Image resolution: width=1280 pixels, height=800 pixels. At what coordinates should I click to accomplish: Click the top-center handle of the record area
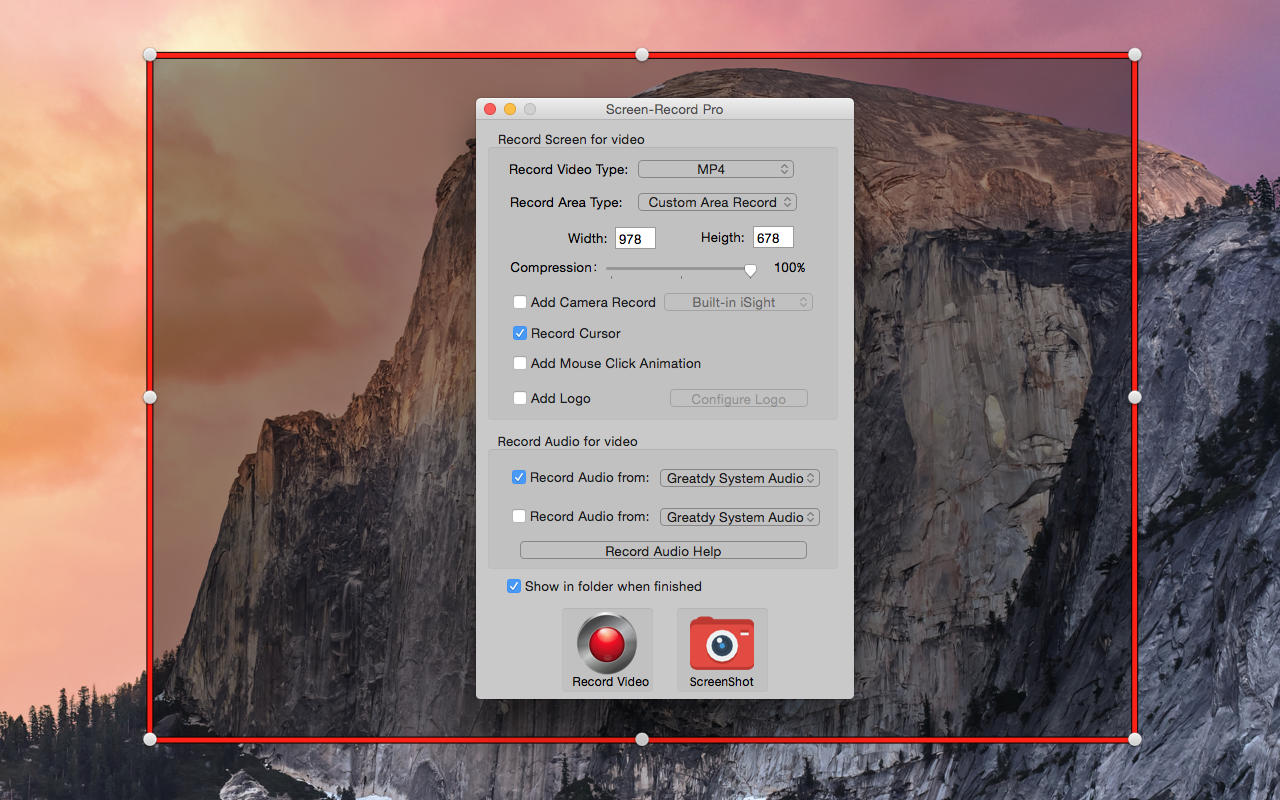click(x=642, y=54)
